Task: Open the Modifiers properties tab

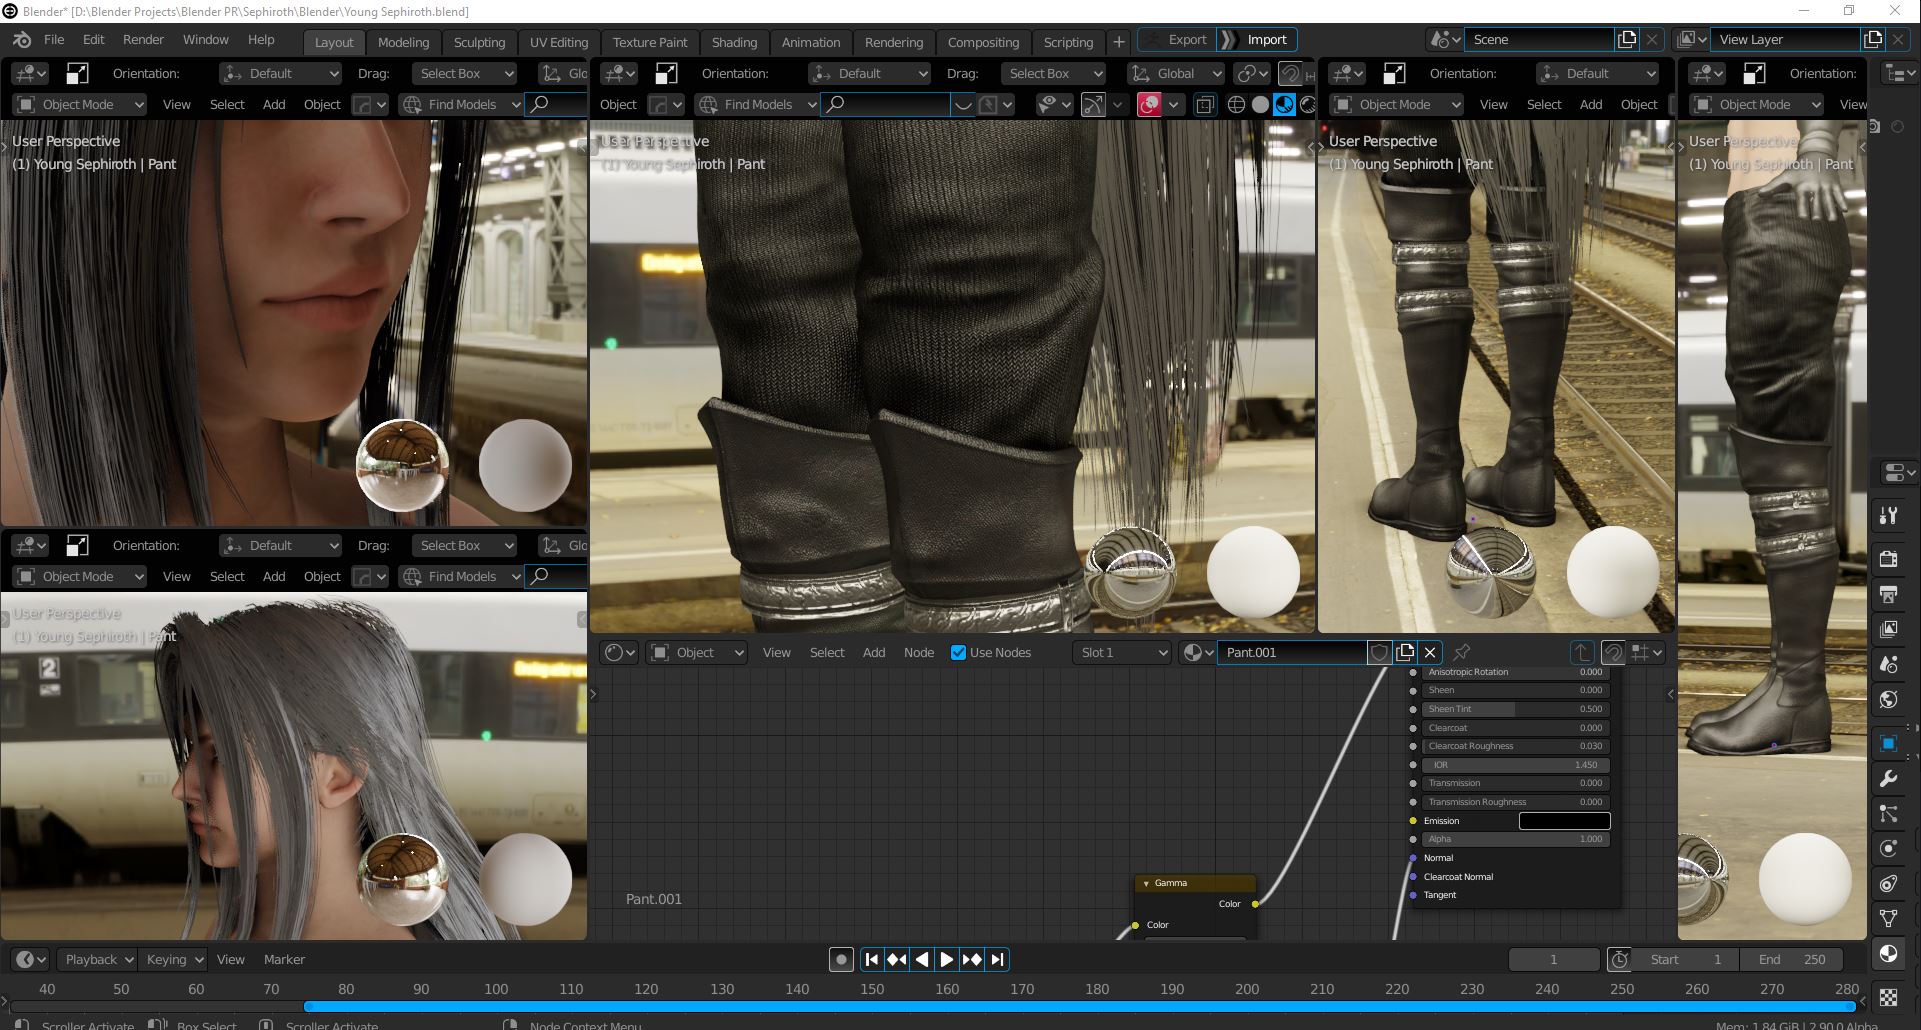Action: point(1888,778)
